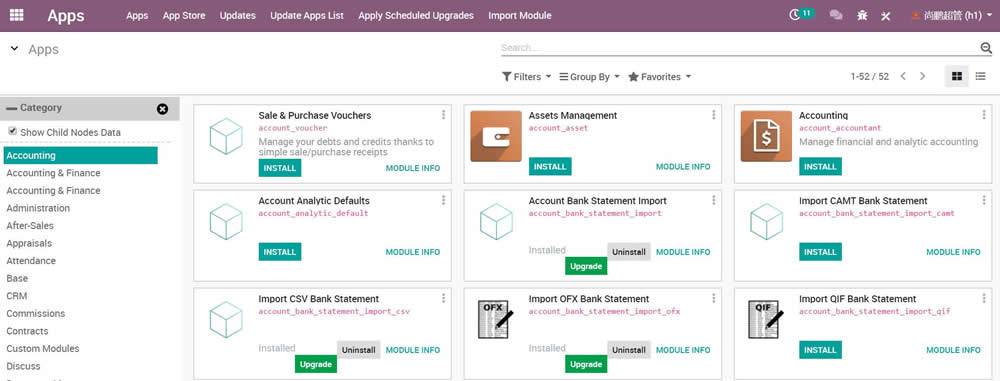Click the account_voucher technical name text
Image resolution: width=1000 pixels, height=381 pixels.
point(293,128)
